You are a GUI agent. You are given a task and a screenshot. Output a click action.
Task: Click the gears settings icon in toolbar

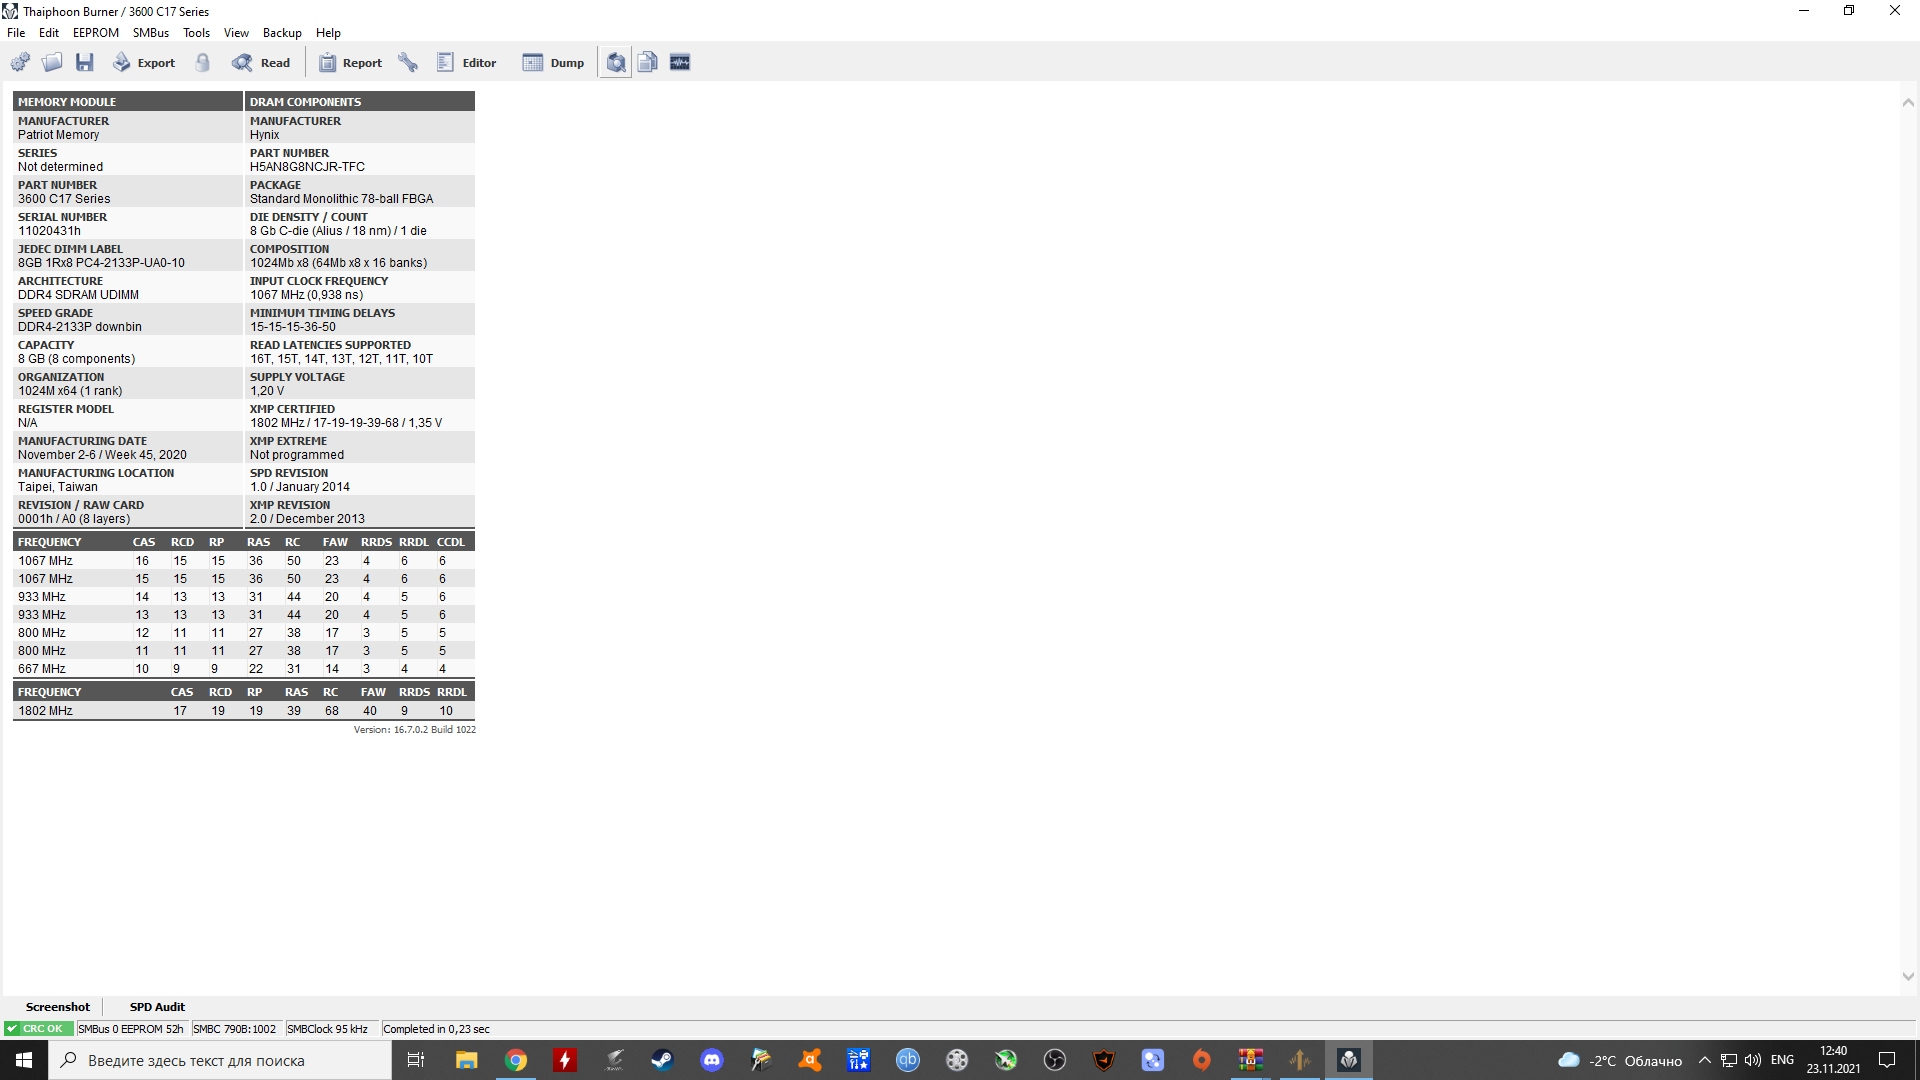click(x=20, y=63)
